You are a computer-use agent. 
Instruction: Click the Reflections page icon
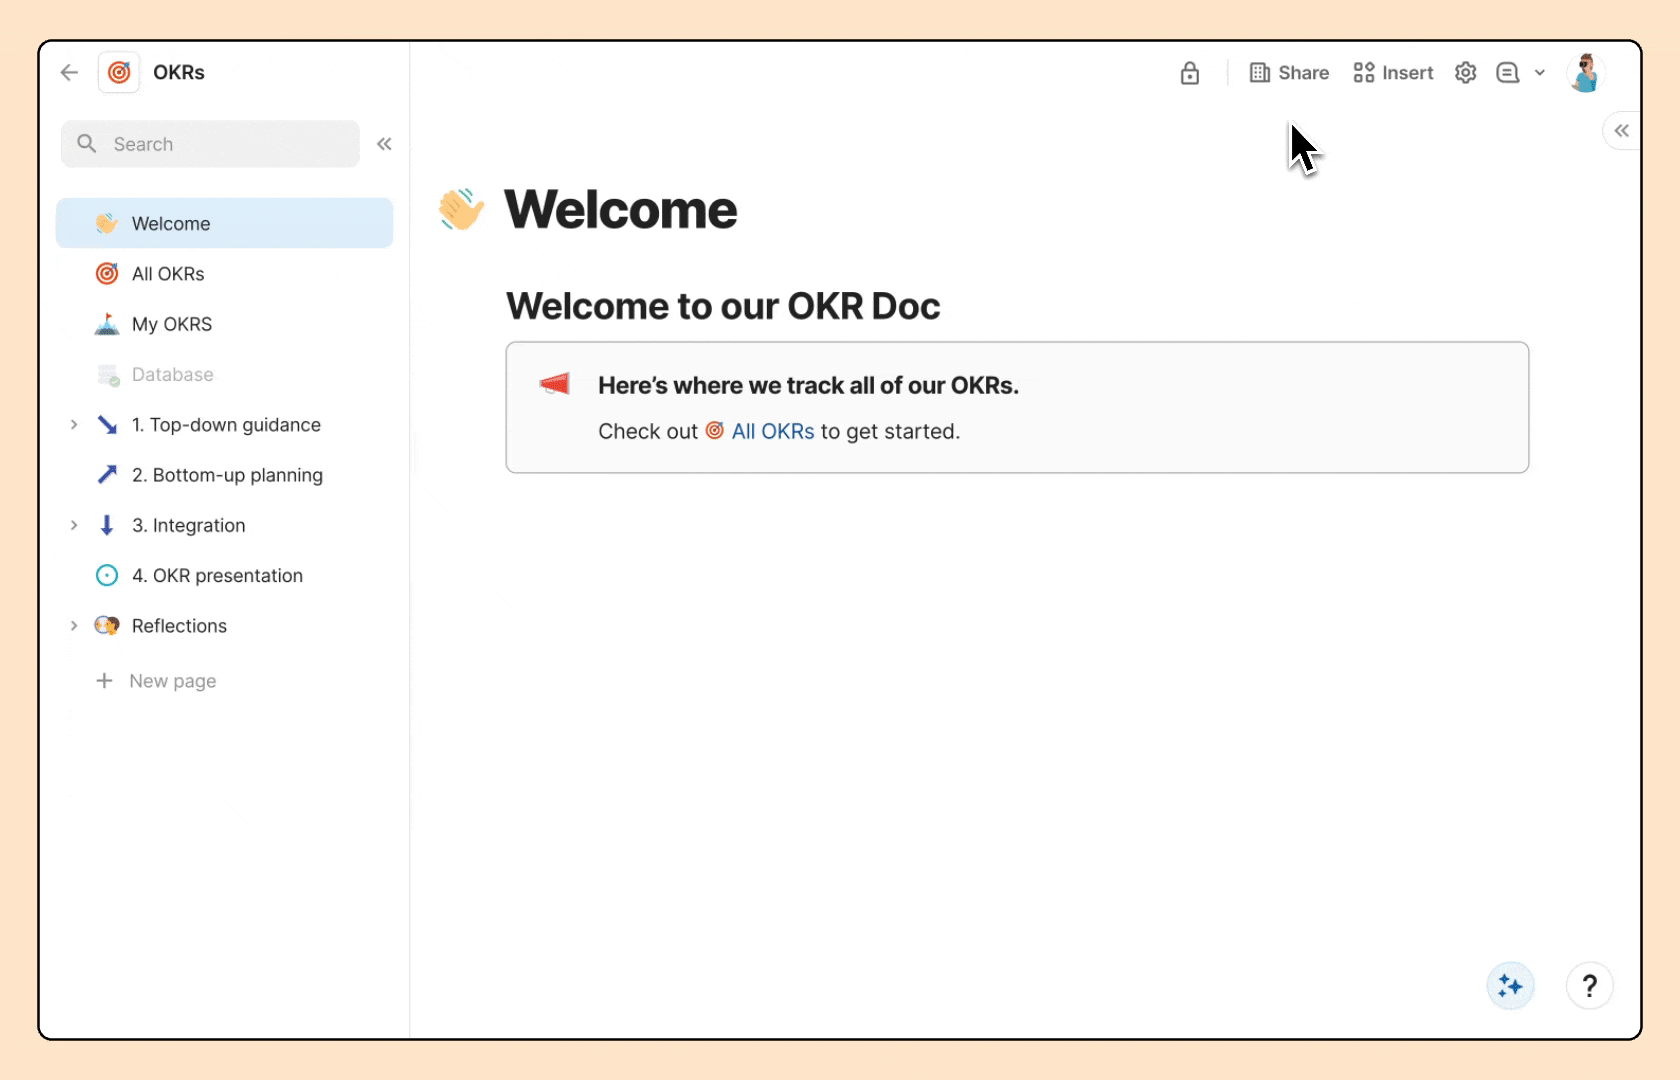[x=107, y=626]
